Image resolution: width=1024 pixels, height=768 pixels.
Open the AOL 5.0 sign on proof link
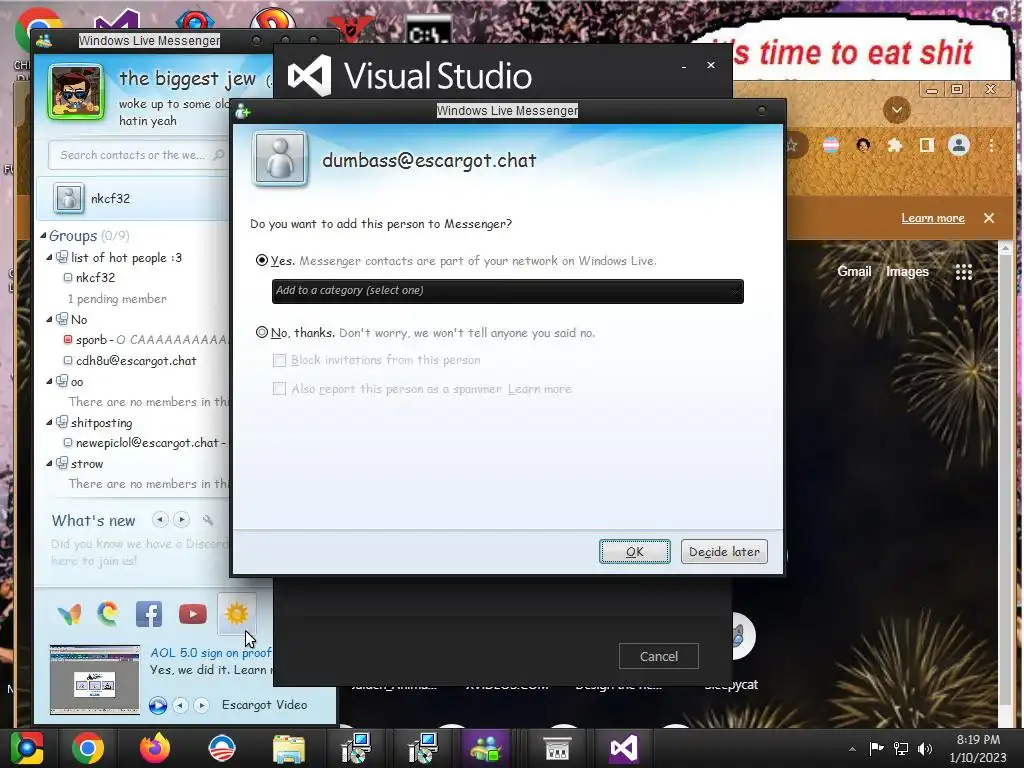(x=211, y=652)
